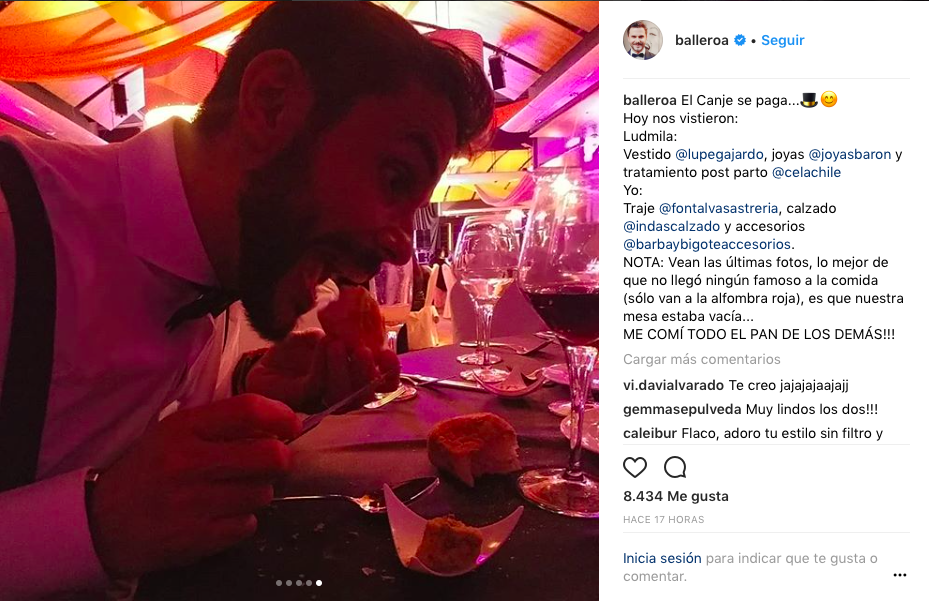The image size is (929, 601).
Task: Expand Cargar más comentarios
Action: [x=701, y=359]
